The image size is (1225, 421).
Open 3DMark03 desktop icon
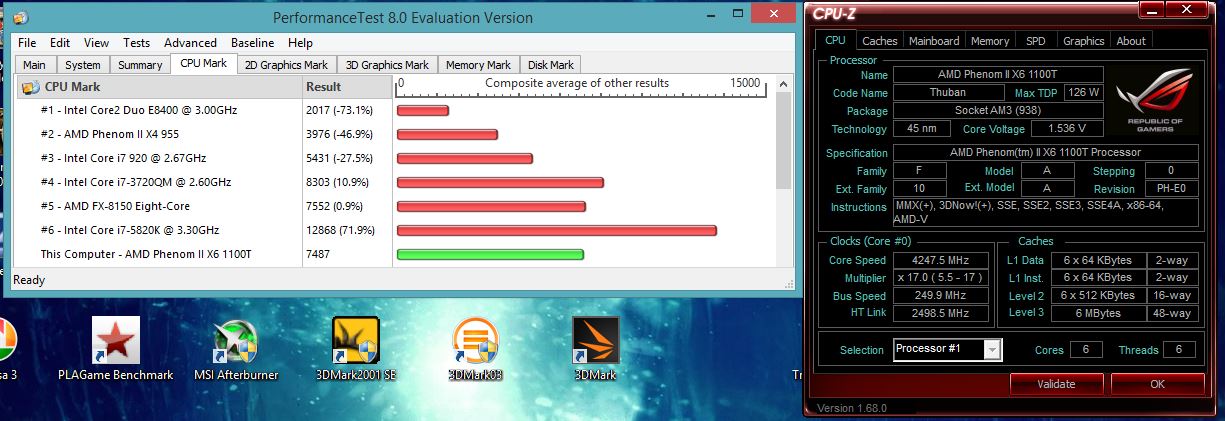point(476,347)
